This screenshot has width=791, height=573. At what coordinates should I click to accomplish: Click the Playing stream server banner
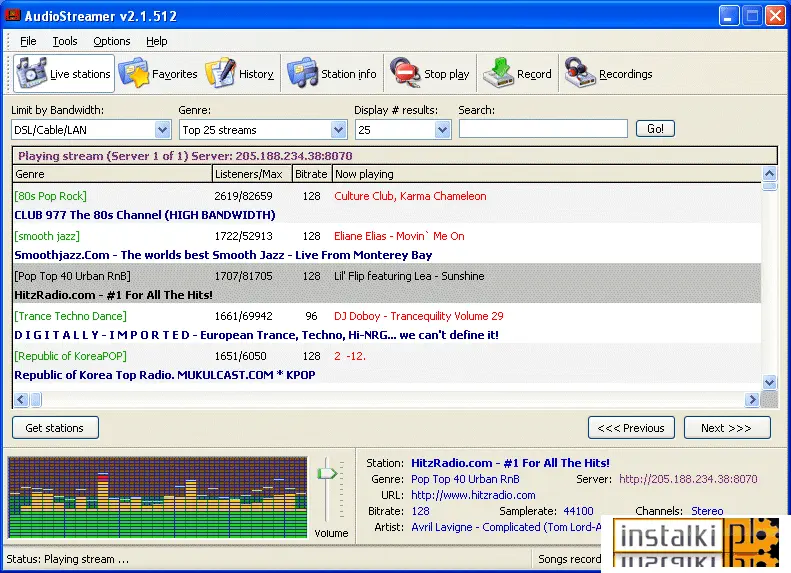point(394,155)
